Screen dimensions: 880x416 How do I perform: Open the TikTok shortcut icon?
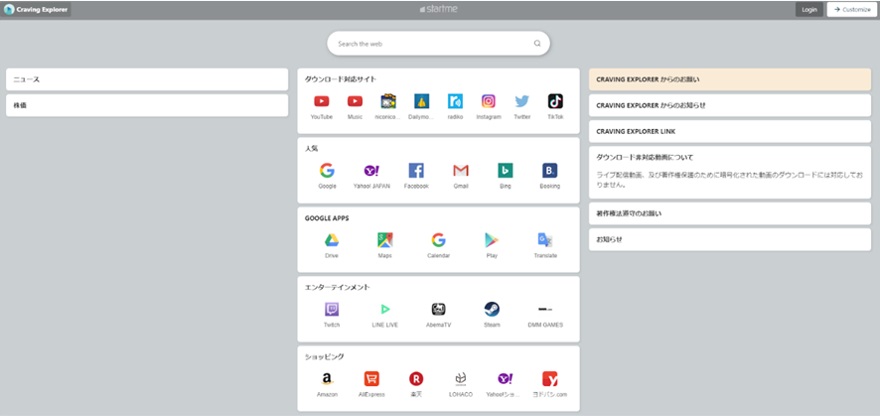(x=556, y=101)
